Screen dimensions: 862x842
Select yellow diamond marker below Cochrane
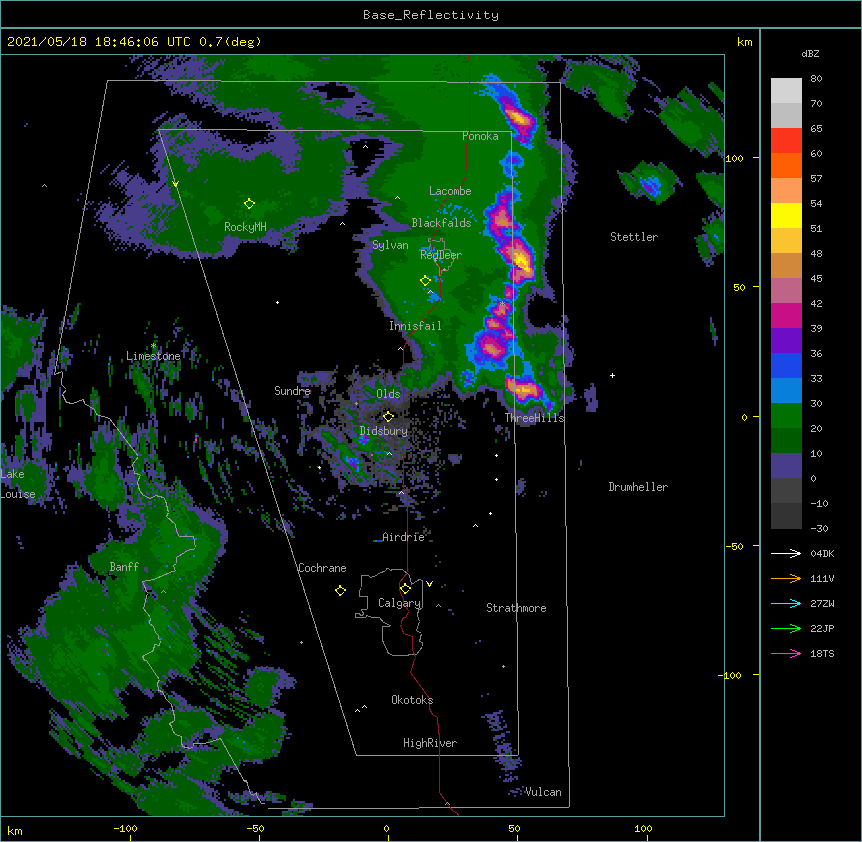[340, 590]
